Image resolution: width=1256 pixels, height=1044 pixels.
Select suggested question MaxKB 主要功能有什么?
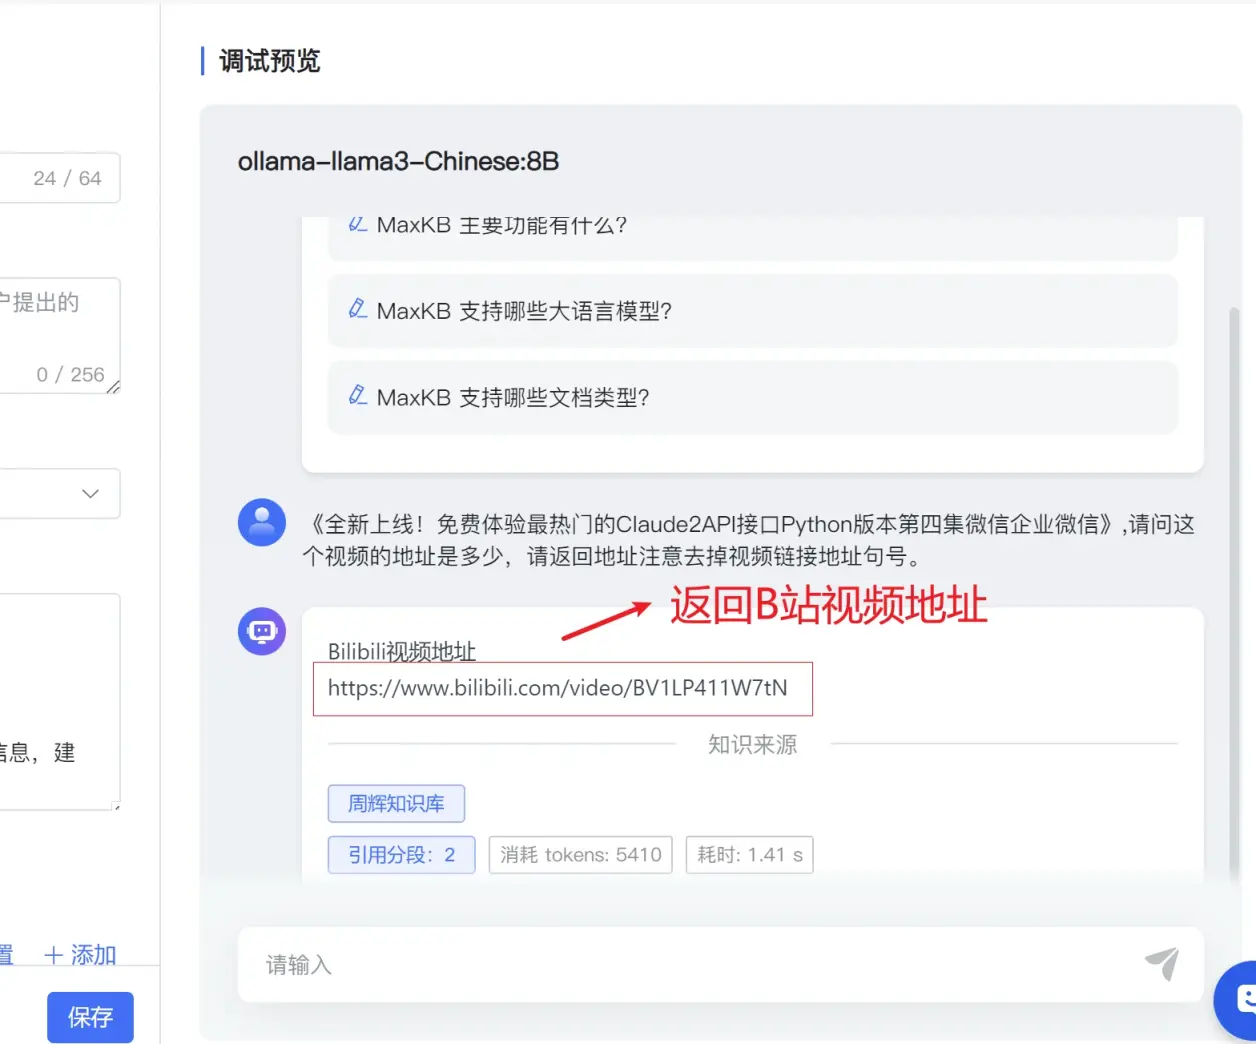coord(752,237)
